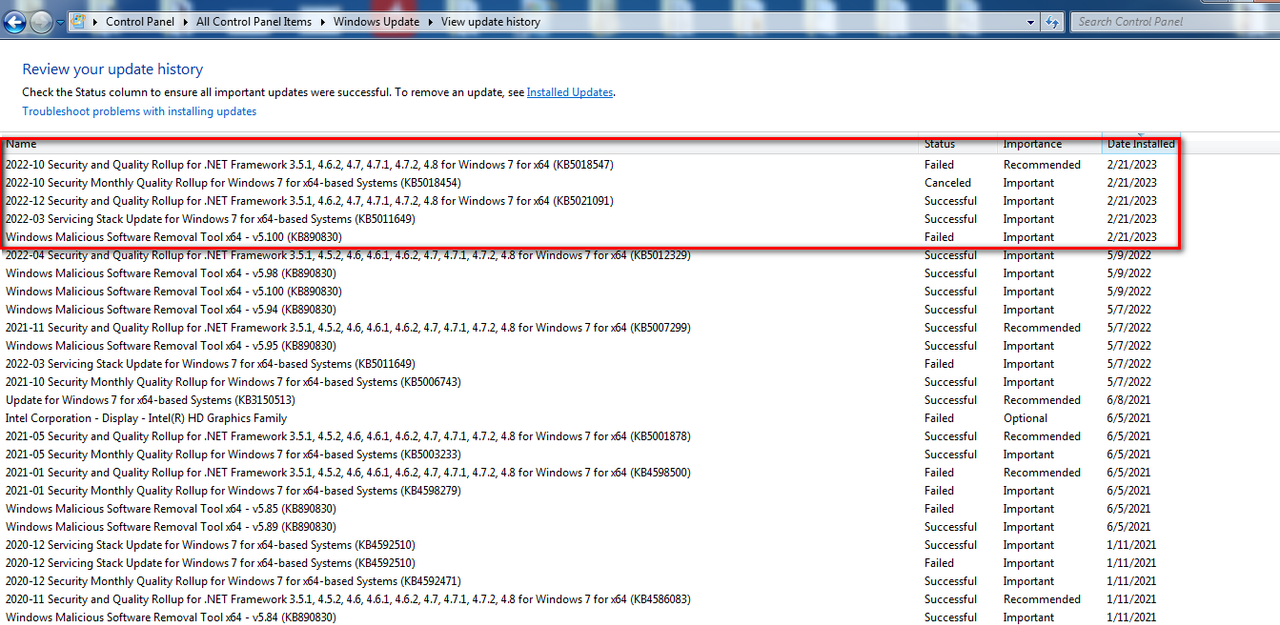Click the Search Control Panel field
This screenshot has height=625, width=1280.
click(1174, 21)
